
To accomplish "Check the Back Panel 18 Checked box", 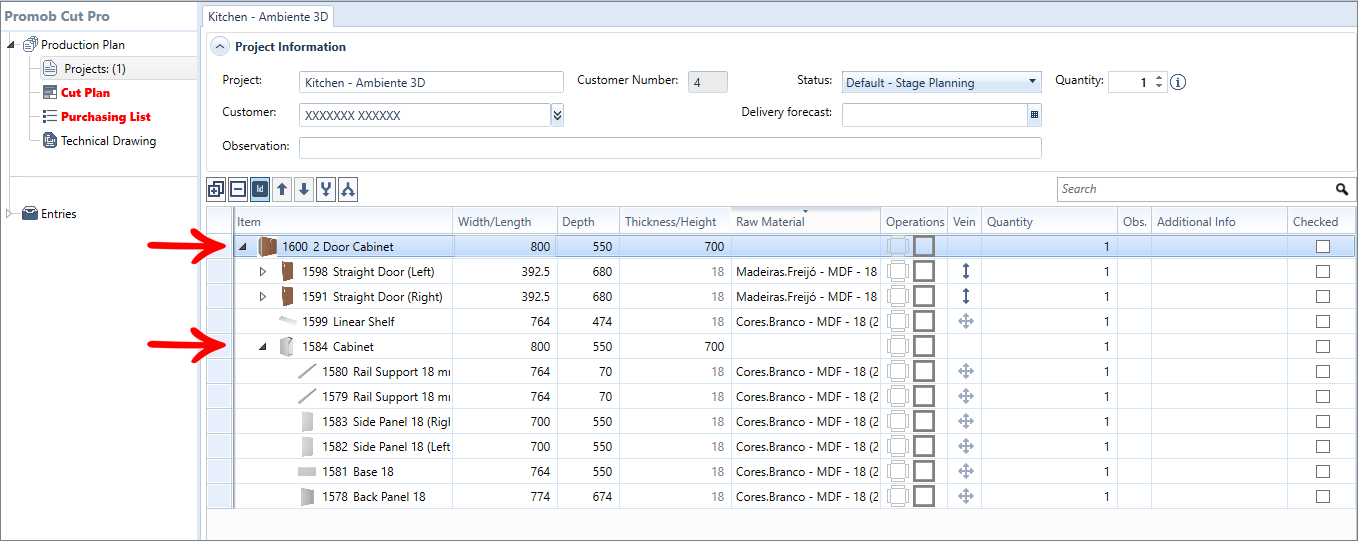I will click(1323, 496).
